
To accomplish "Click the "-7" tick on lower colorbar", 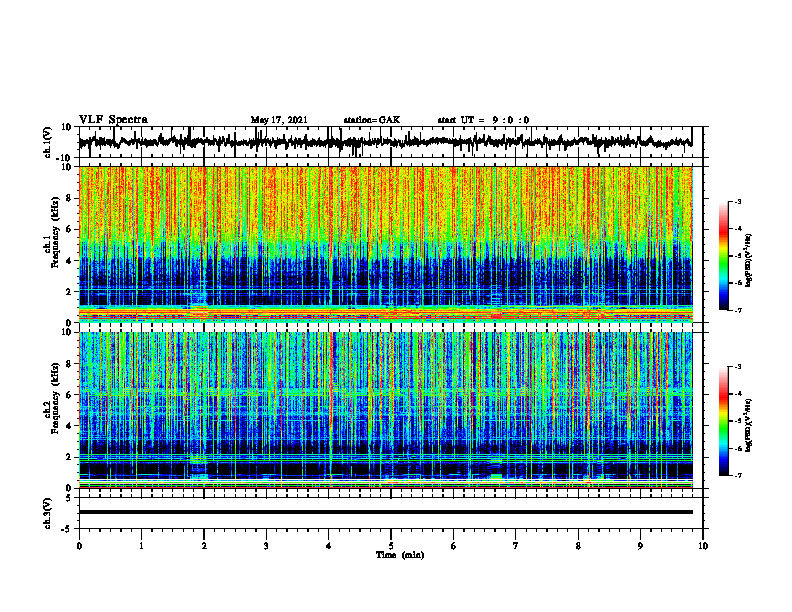I will (737, 475).
